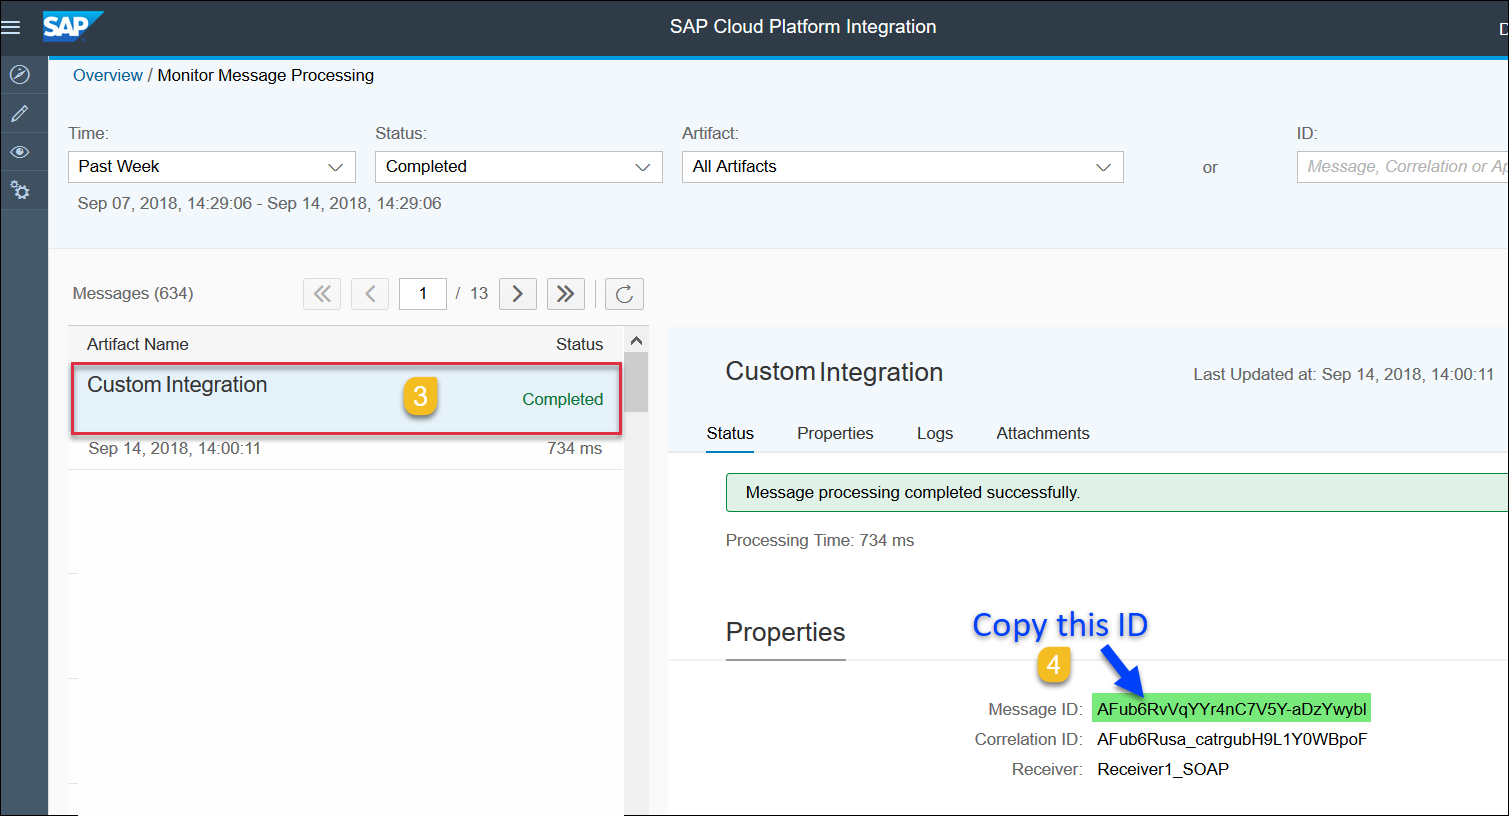
Task: Click the success message banner
Action: point(1117,492)
